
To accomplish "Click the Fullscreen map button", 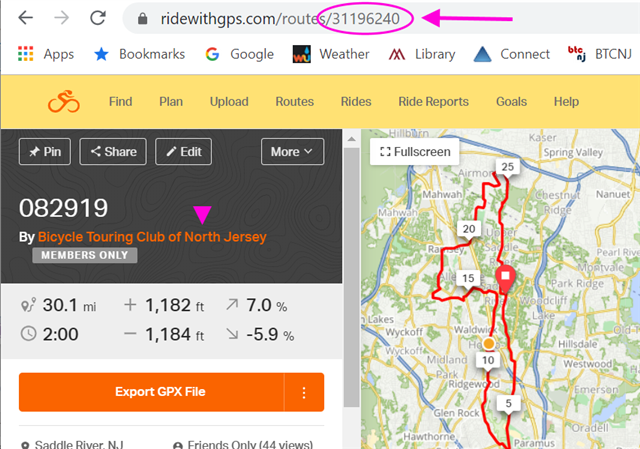I will point(415,151).
